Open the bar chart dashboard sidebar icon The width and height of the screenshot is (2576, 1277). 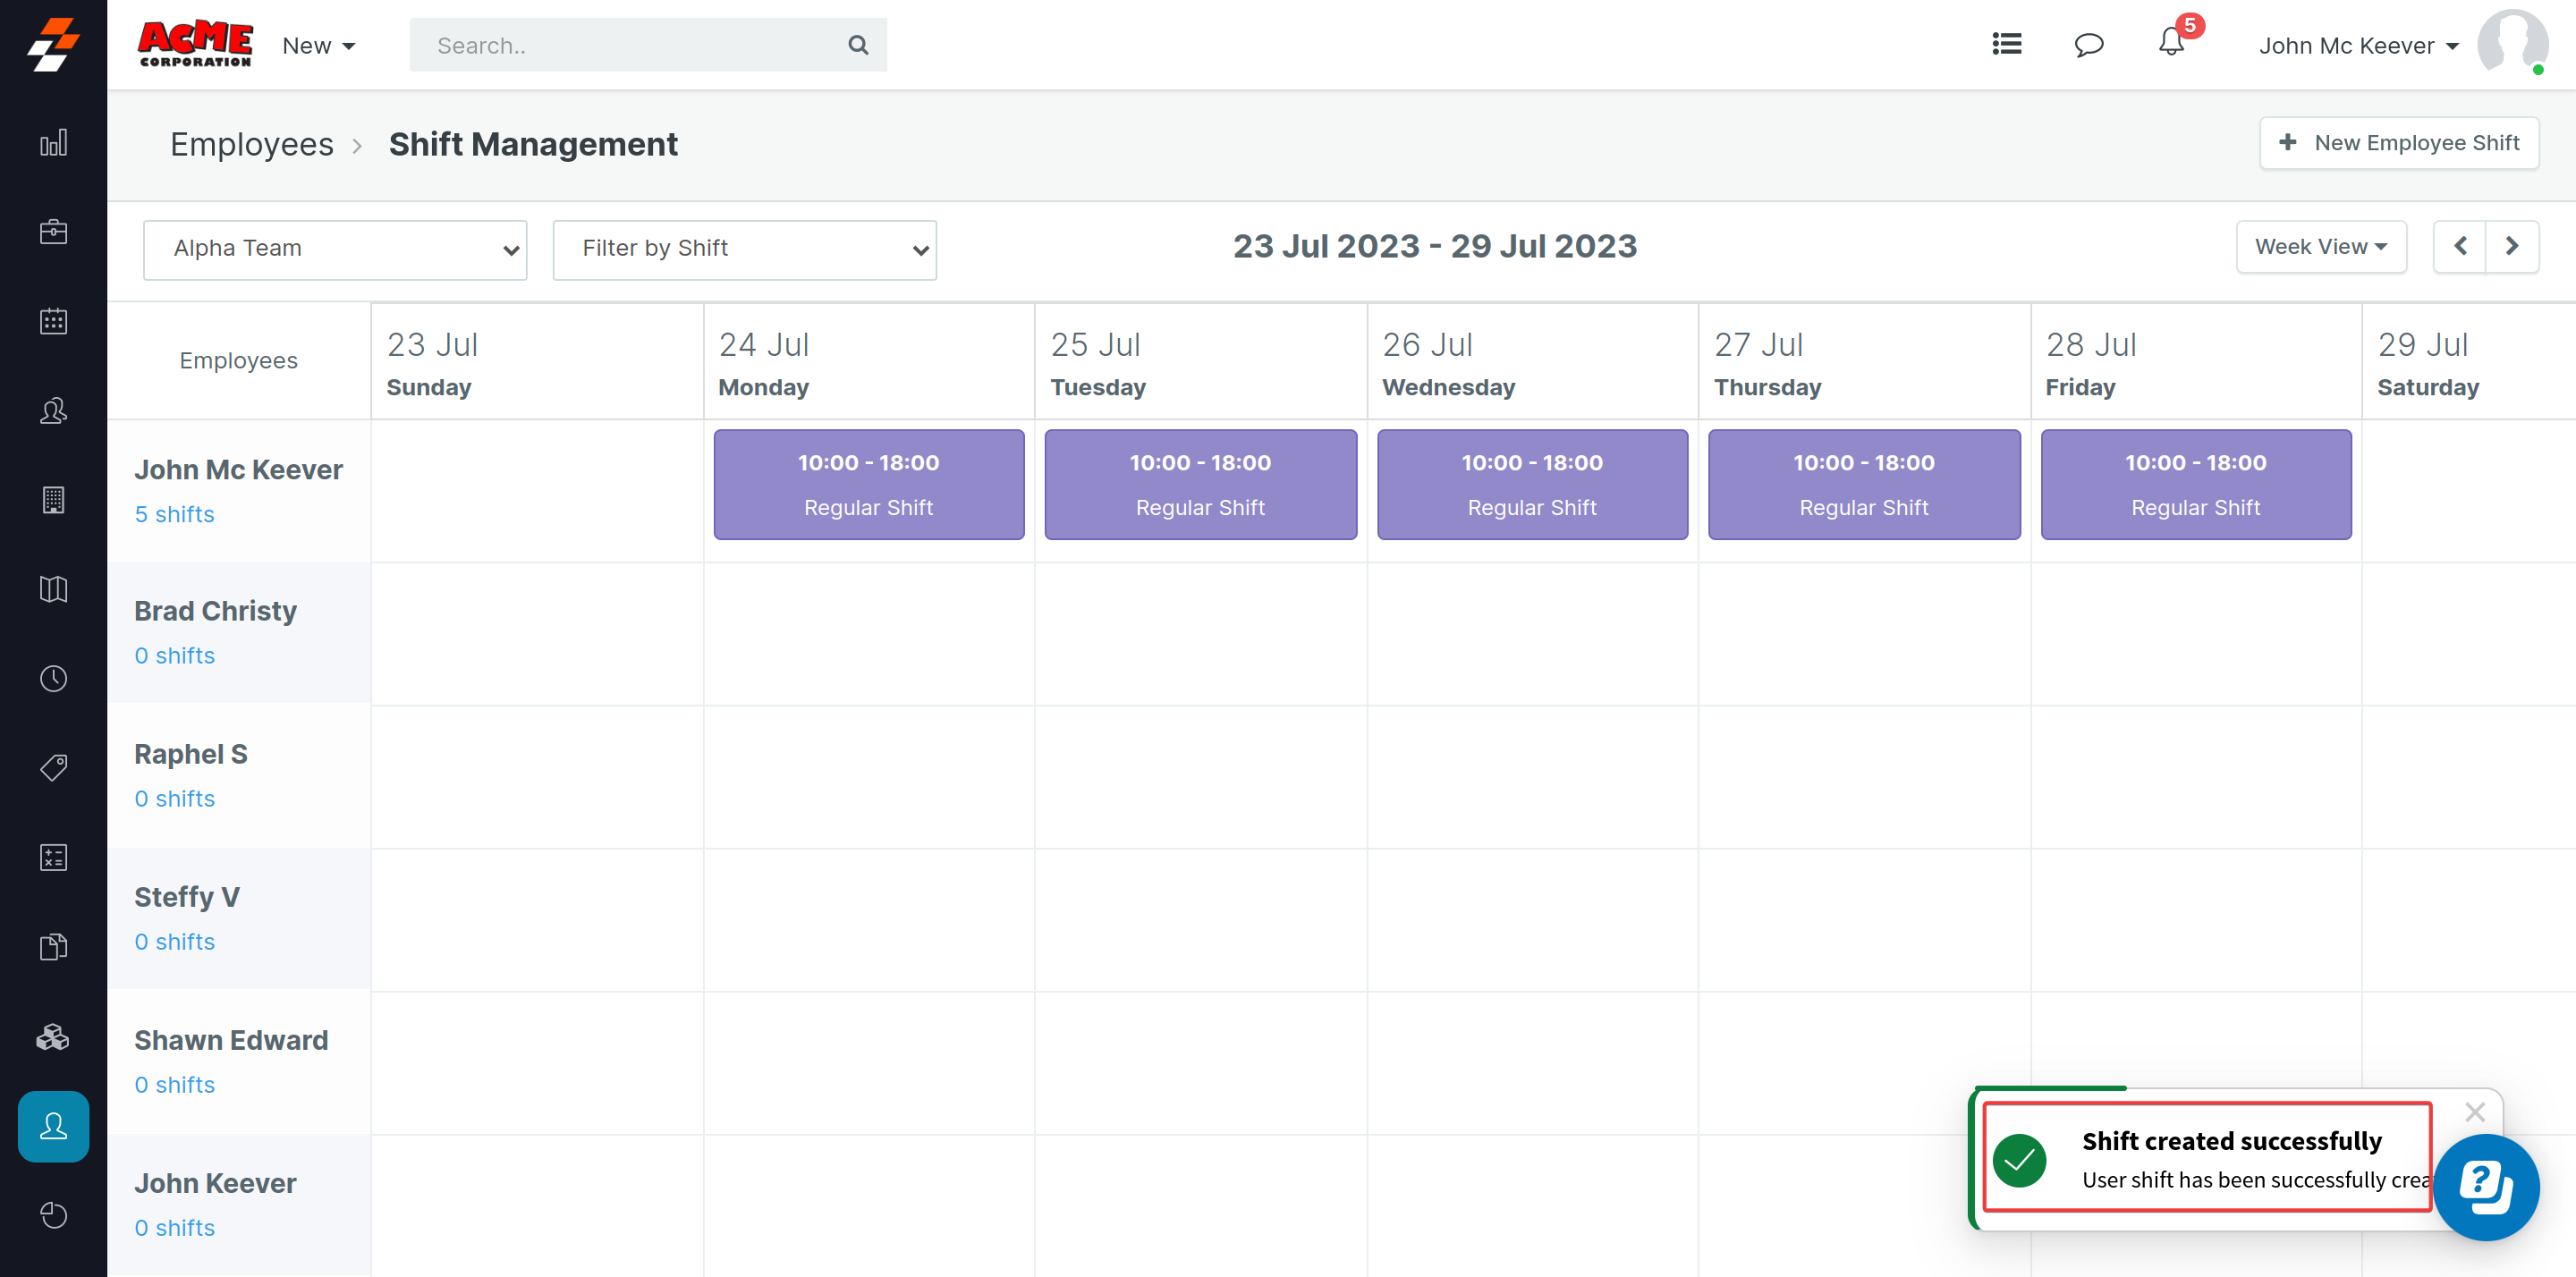53,143
